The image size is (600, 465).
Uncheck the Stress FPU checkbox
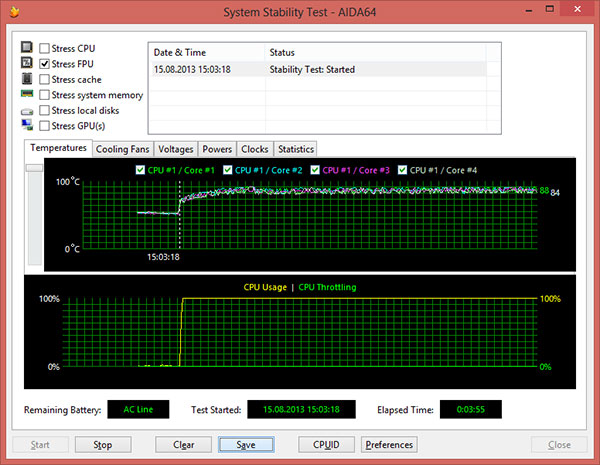(44, 64)
